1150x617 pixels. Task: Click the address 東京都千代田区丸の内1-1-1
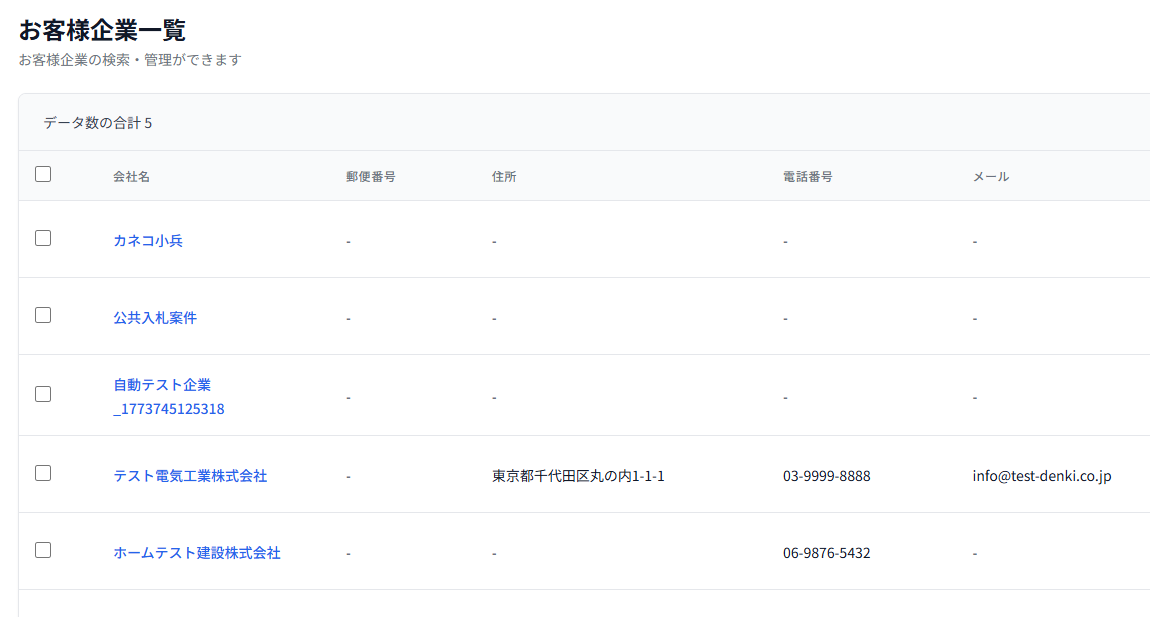(x=578, y=476)
